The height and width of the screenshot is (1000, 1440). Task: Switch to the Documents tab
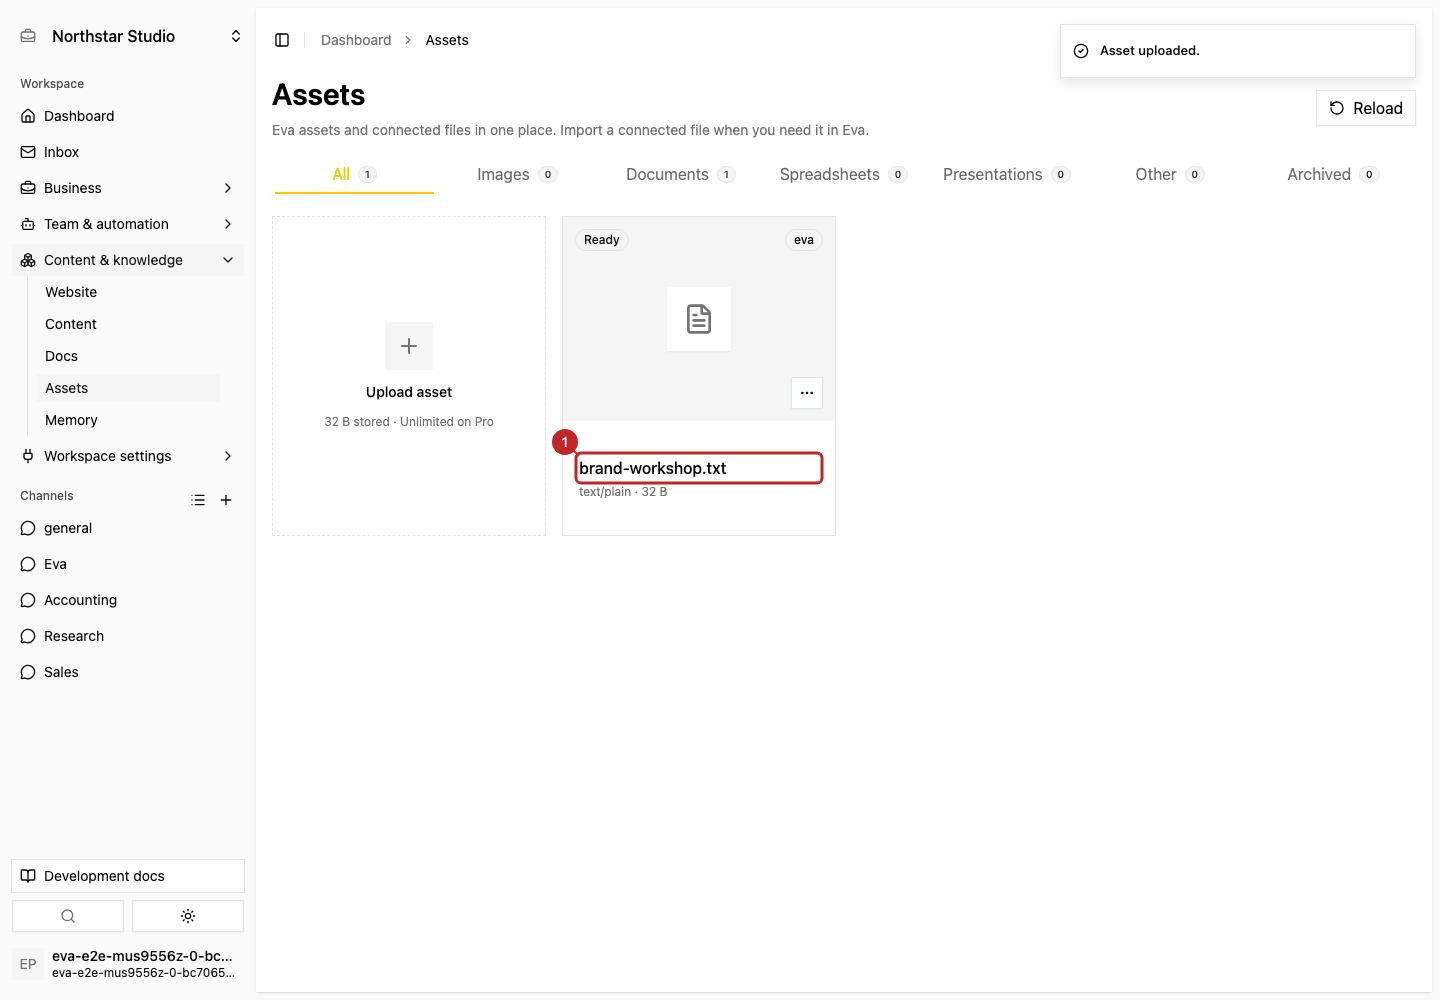680,174
